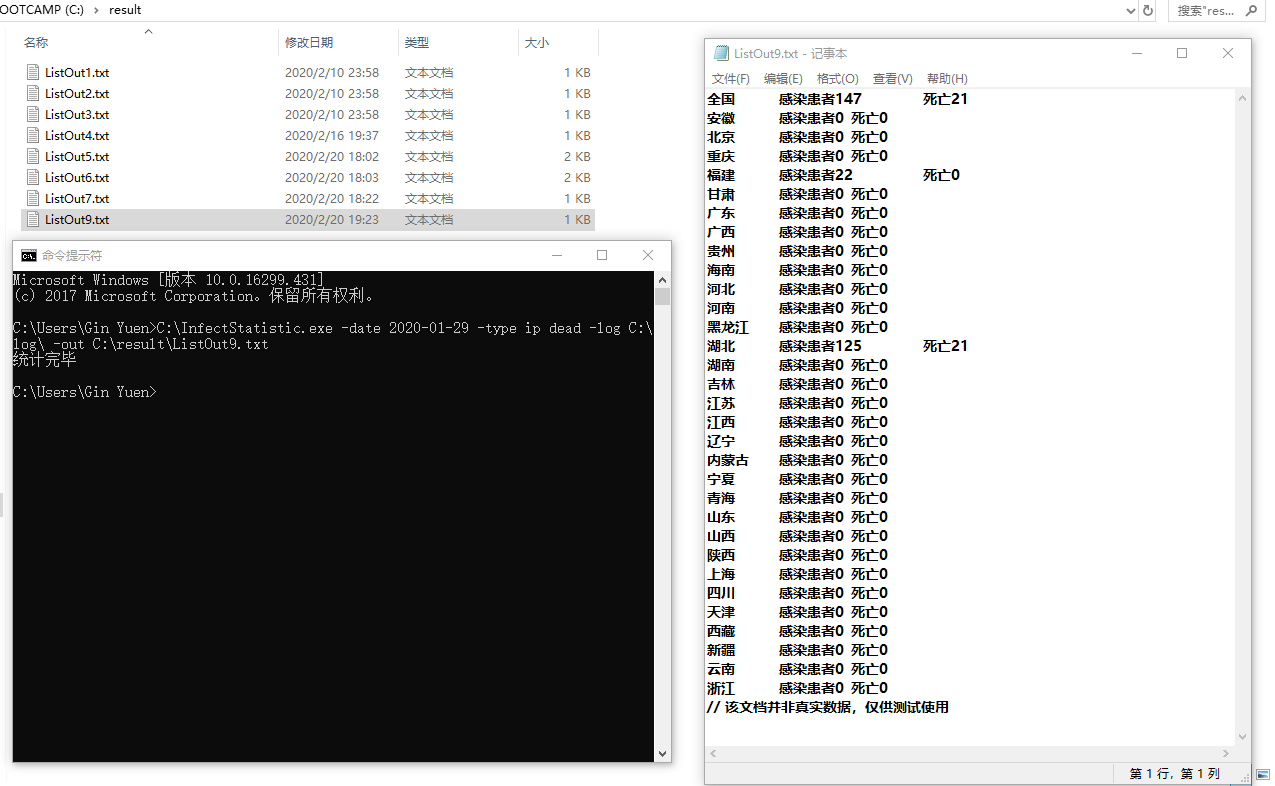Click the Explorer refresh button
Viewport: 1275px width, 786px height.
point(1148,10)
